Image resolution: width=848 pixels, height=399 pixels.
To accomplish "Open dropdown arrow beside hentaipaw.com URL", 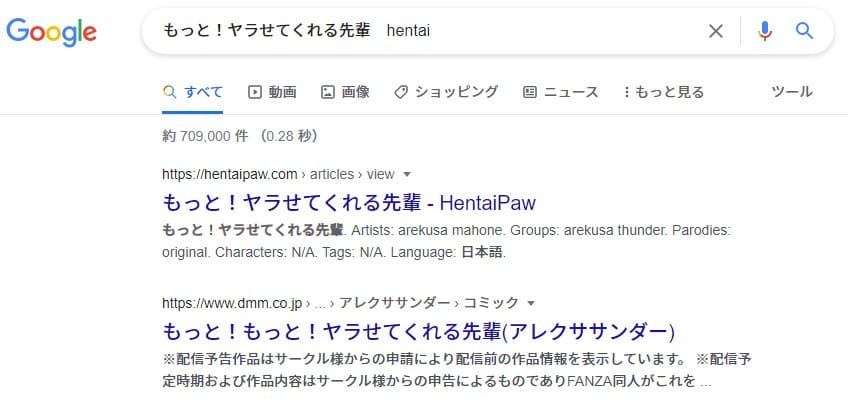I will coord(407,175).
